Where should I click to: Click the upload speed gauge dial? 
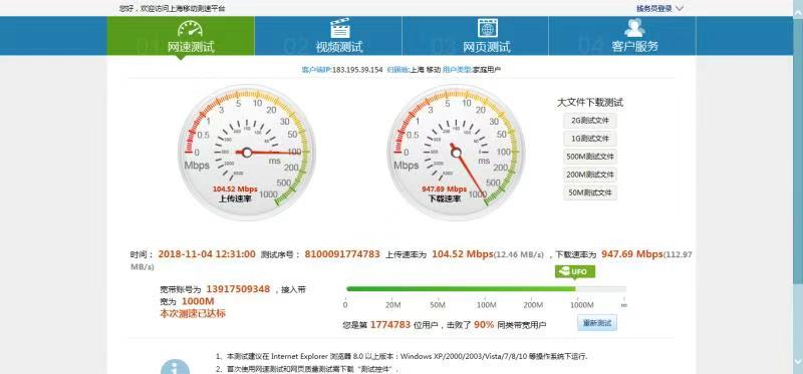coord(247,152)
